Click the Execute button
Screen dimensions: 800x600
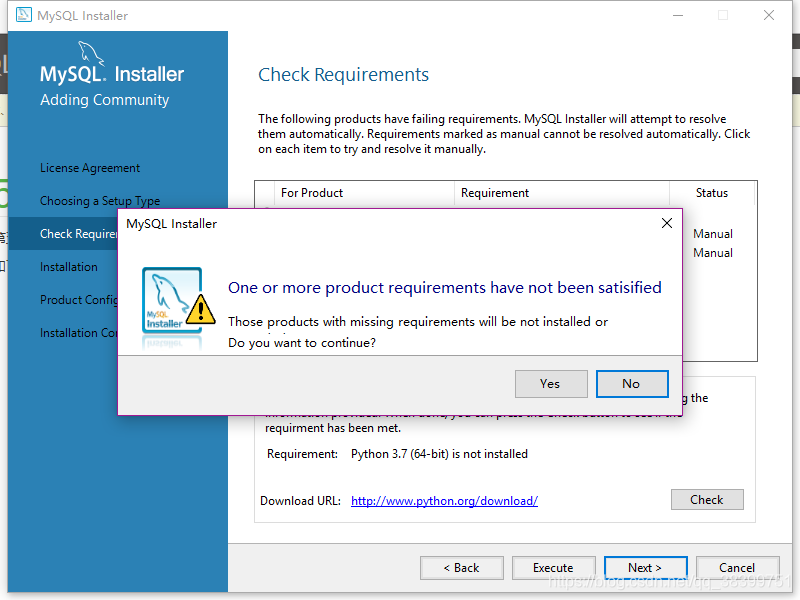554,568
